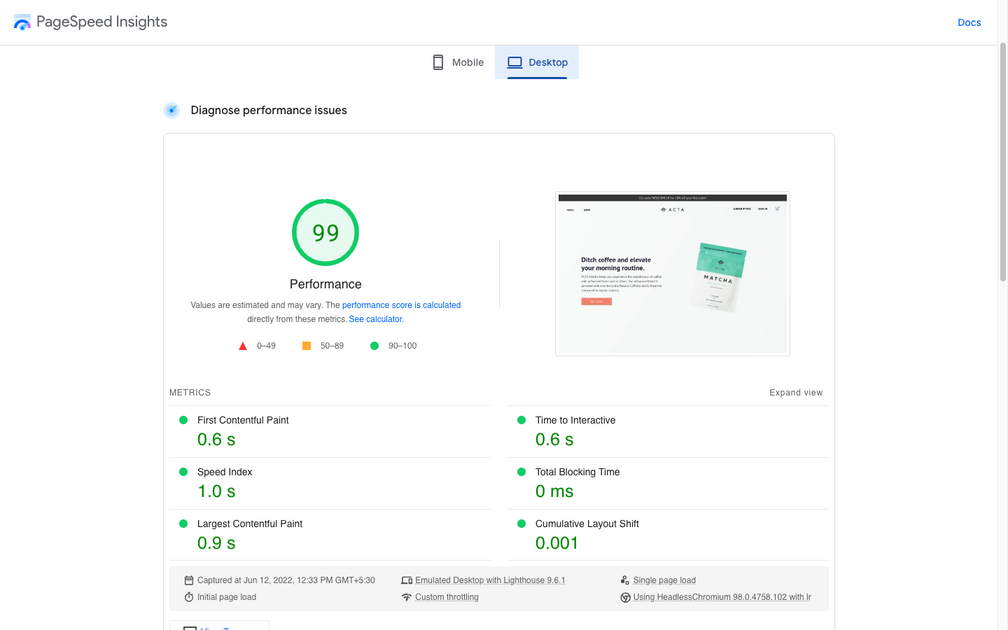Expand the Custom throttling details
Image resolution: width=1008 pixels, height=630 pixels.
447,597
